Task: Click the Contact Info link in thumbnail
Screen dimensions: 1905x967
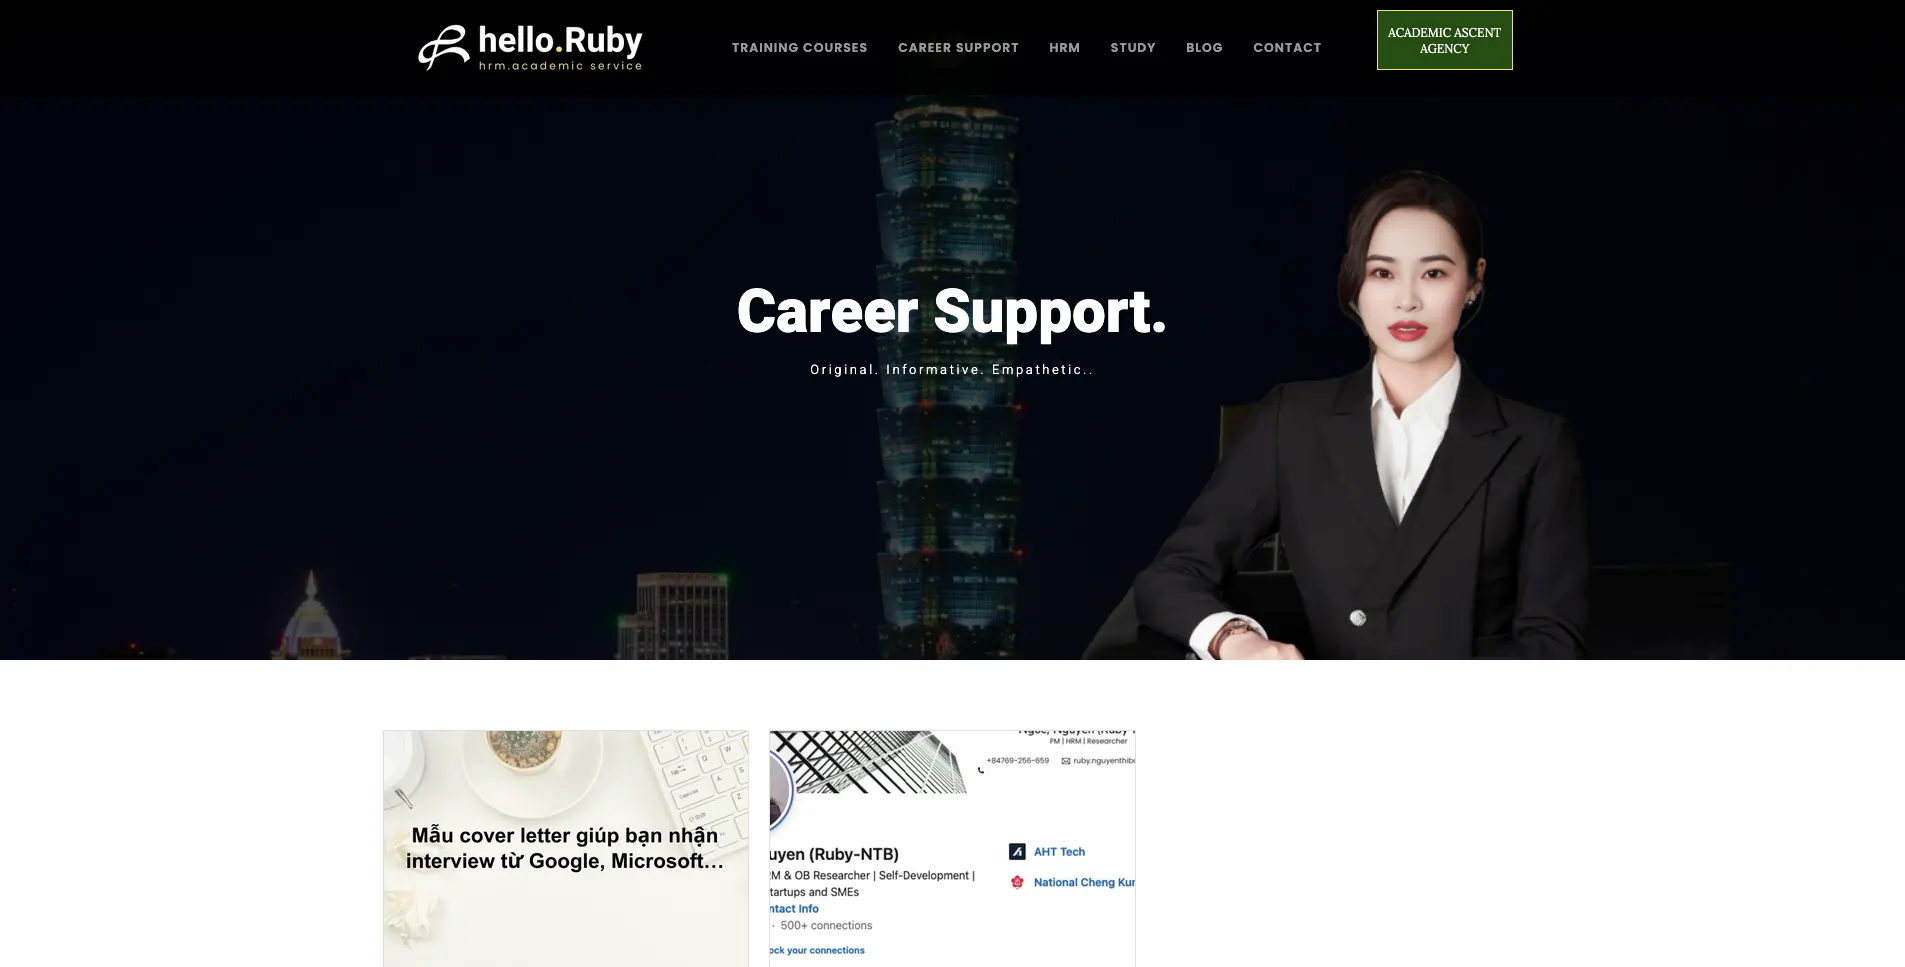Action: 794,909
